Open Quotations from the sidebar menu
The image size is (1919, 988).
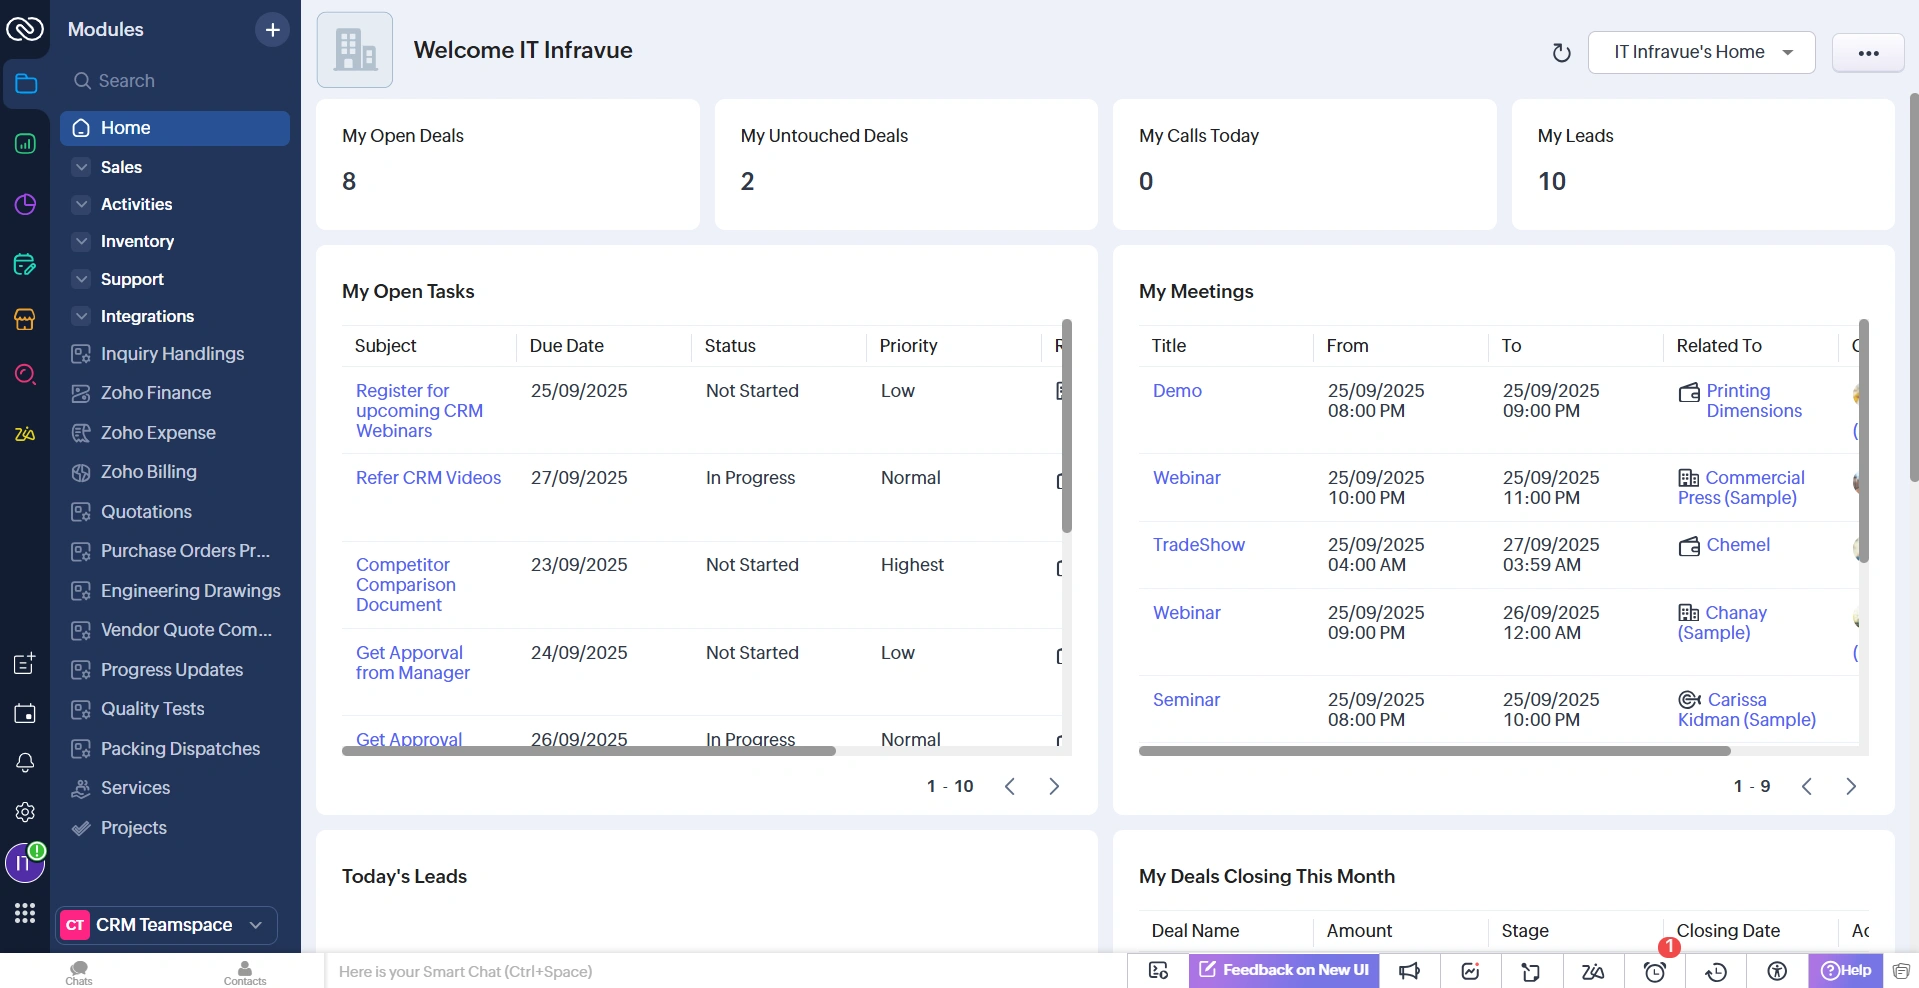[x=145, y=511]
